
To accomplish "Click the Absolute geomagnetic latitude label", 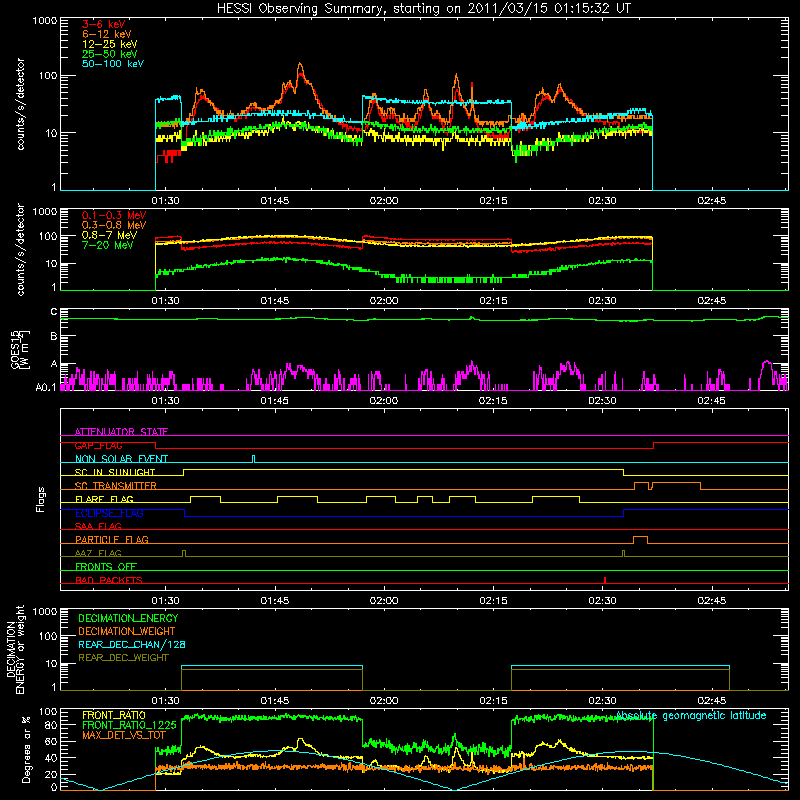I will [x=691, y=716].
